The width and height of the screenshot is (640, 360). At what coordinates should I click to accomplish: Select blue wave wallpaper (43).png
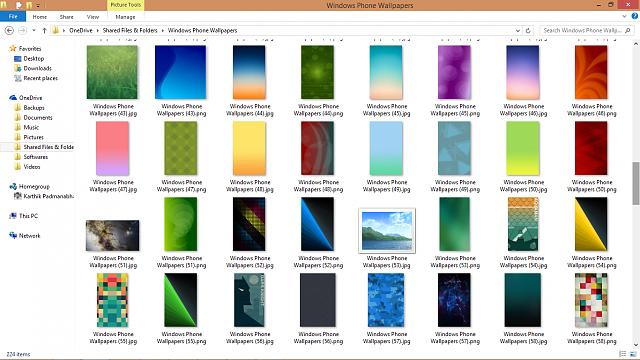coord(180,72)
